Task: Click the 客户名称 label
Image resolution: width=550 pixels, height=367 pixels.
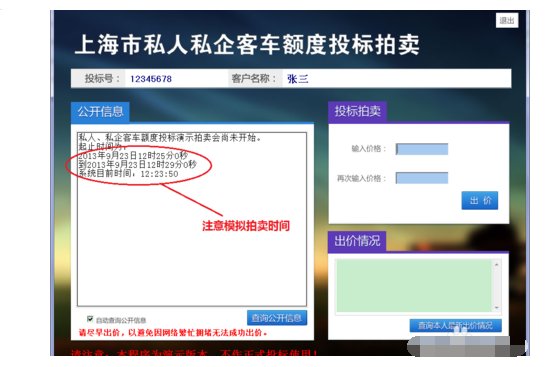Action: 254,79
